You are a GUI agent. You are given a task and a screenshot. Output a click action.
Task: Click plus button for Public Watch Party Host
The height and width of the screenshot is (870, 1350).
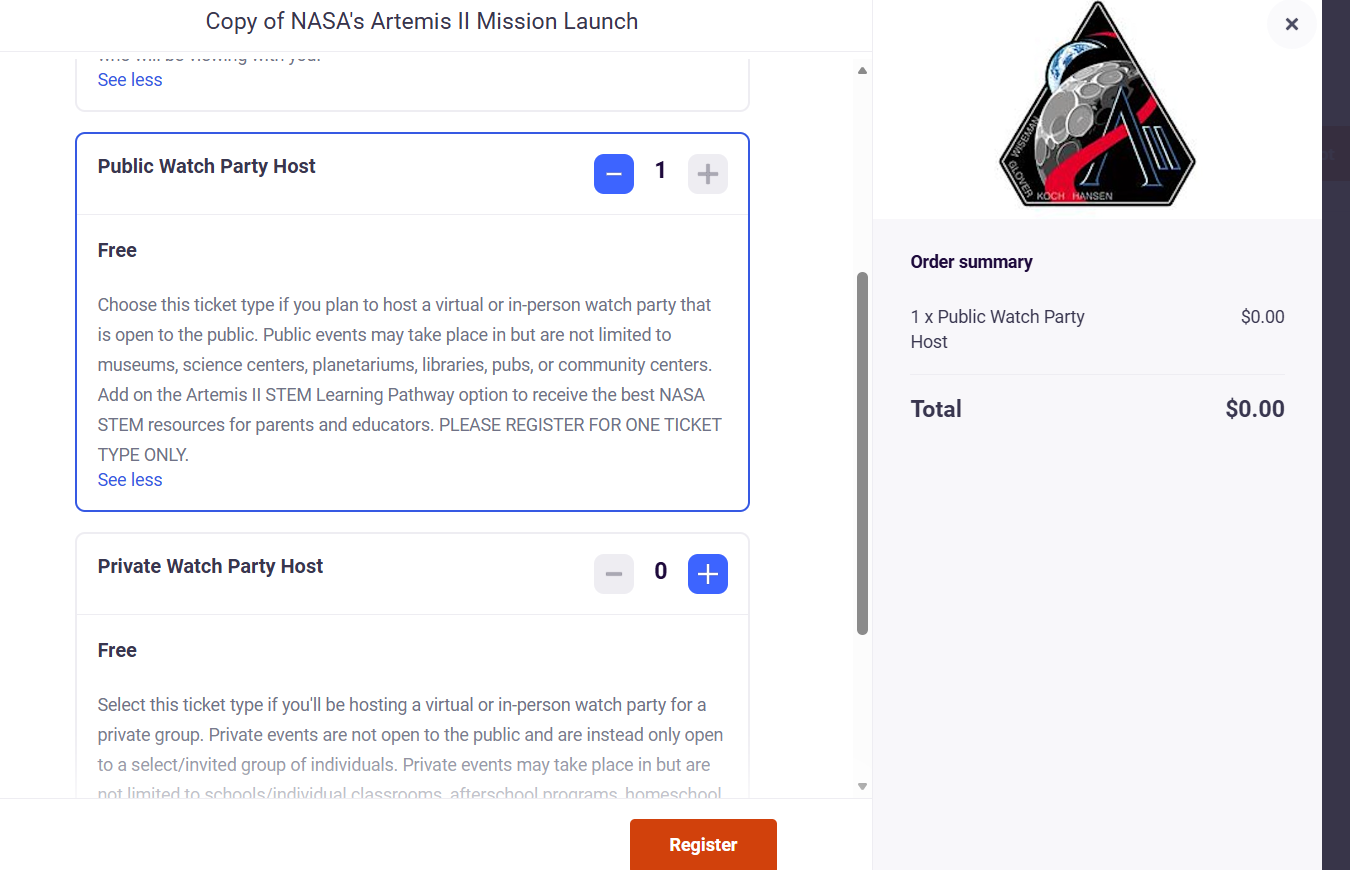point(708,174)
